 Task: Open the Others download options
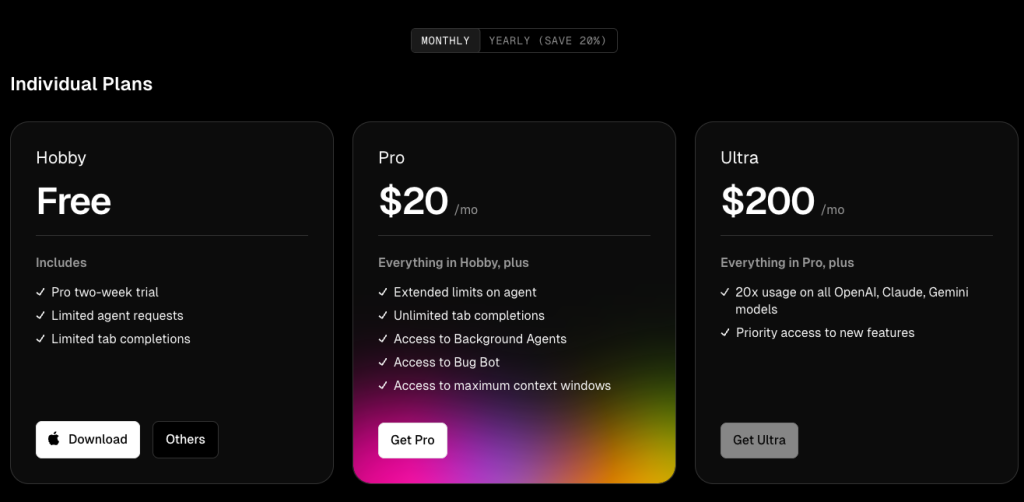[x=185, y=439]
